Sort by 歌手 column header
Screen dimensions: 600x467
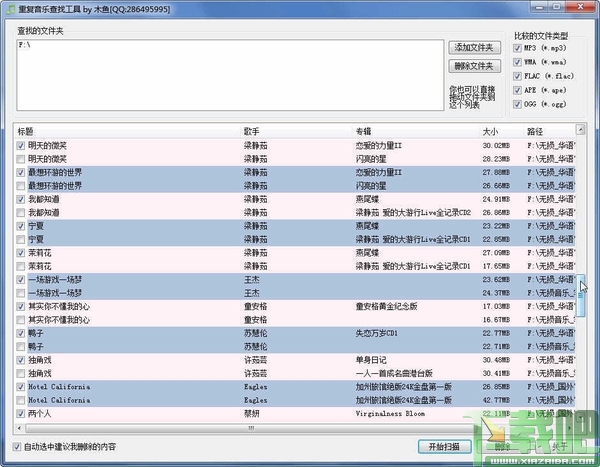297,131
